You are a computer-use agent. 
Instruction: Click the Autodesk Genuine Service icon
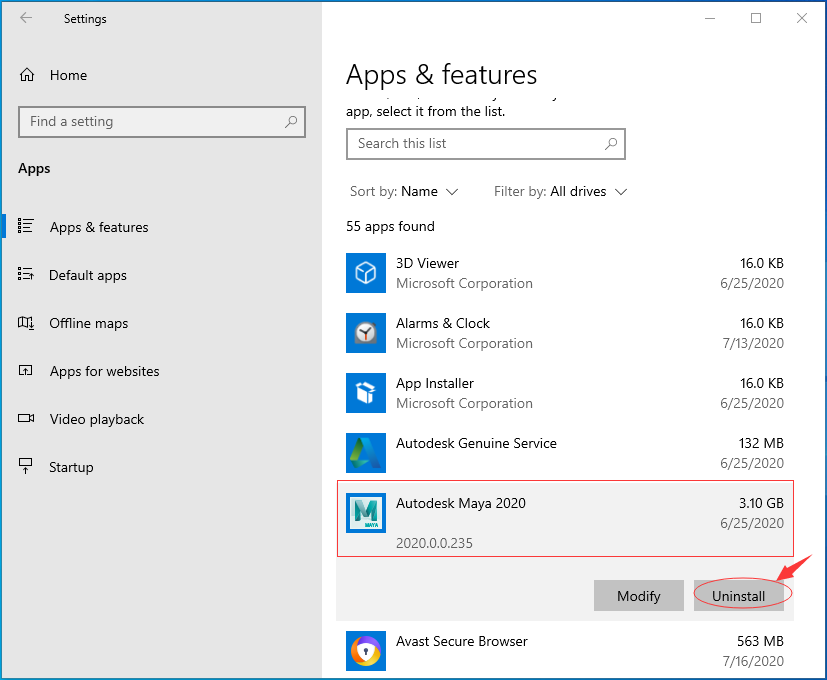tap(366, 453)
